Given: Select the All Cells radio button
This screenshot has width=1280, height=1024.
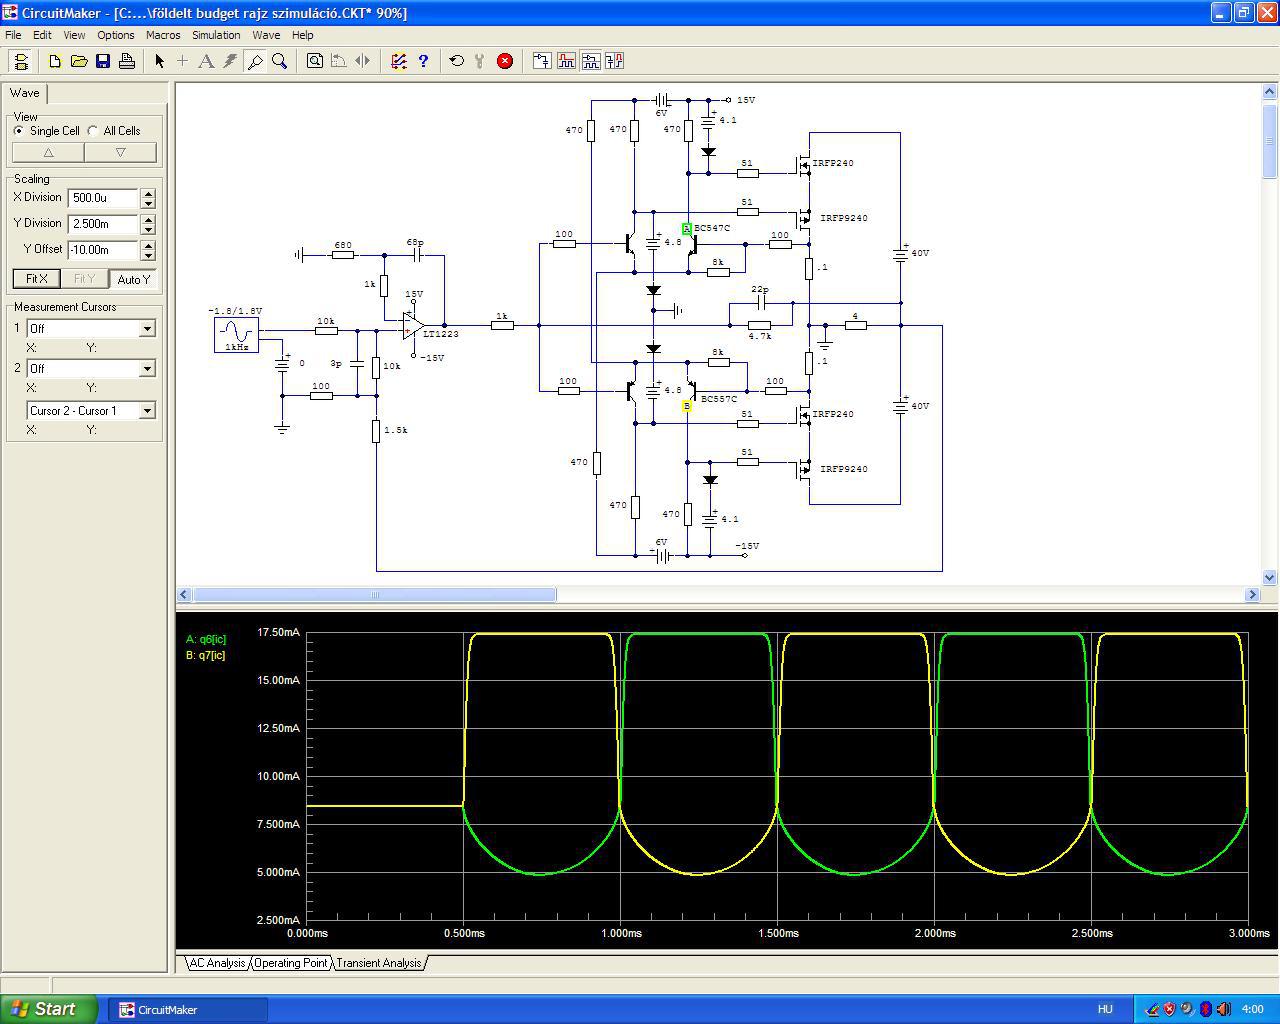Looking at the screenshot, I should (x=93, y=131).
